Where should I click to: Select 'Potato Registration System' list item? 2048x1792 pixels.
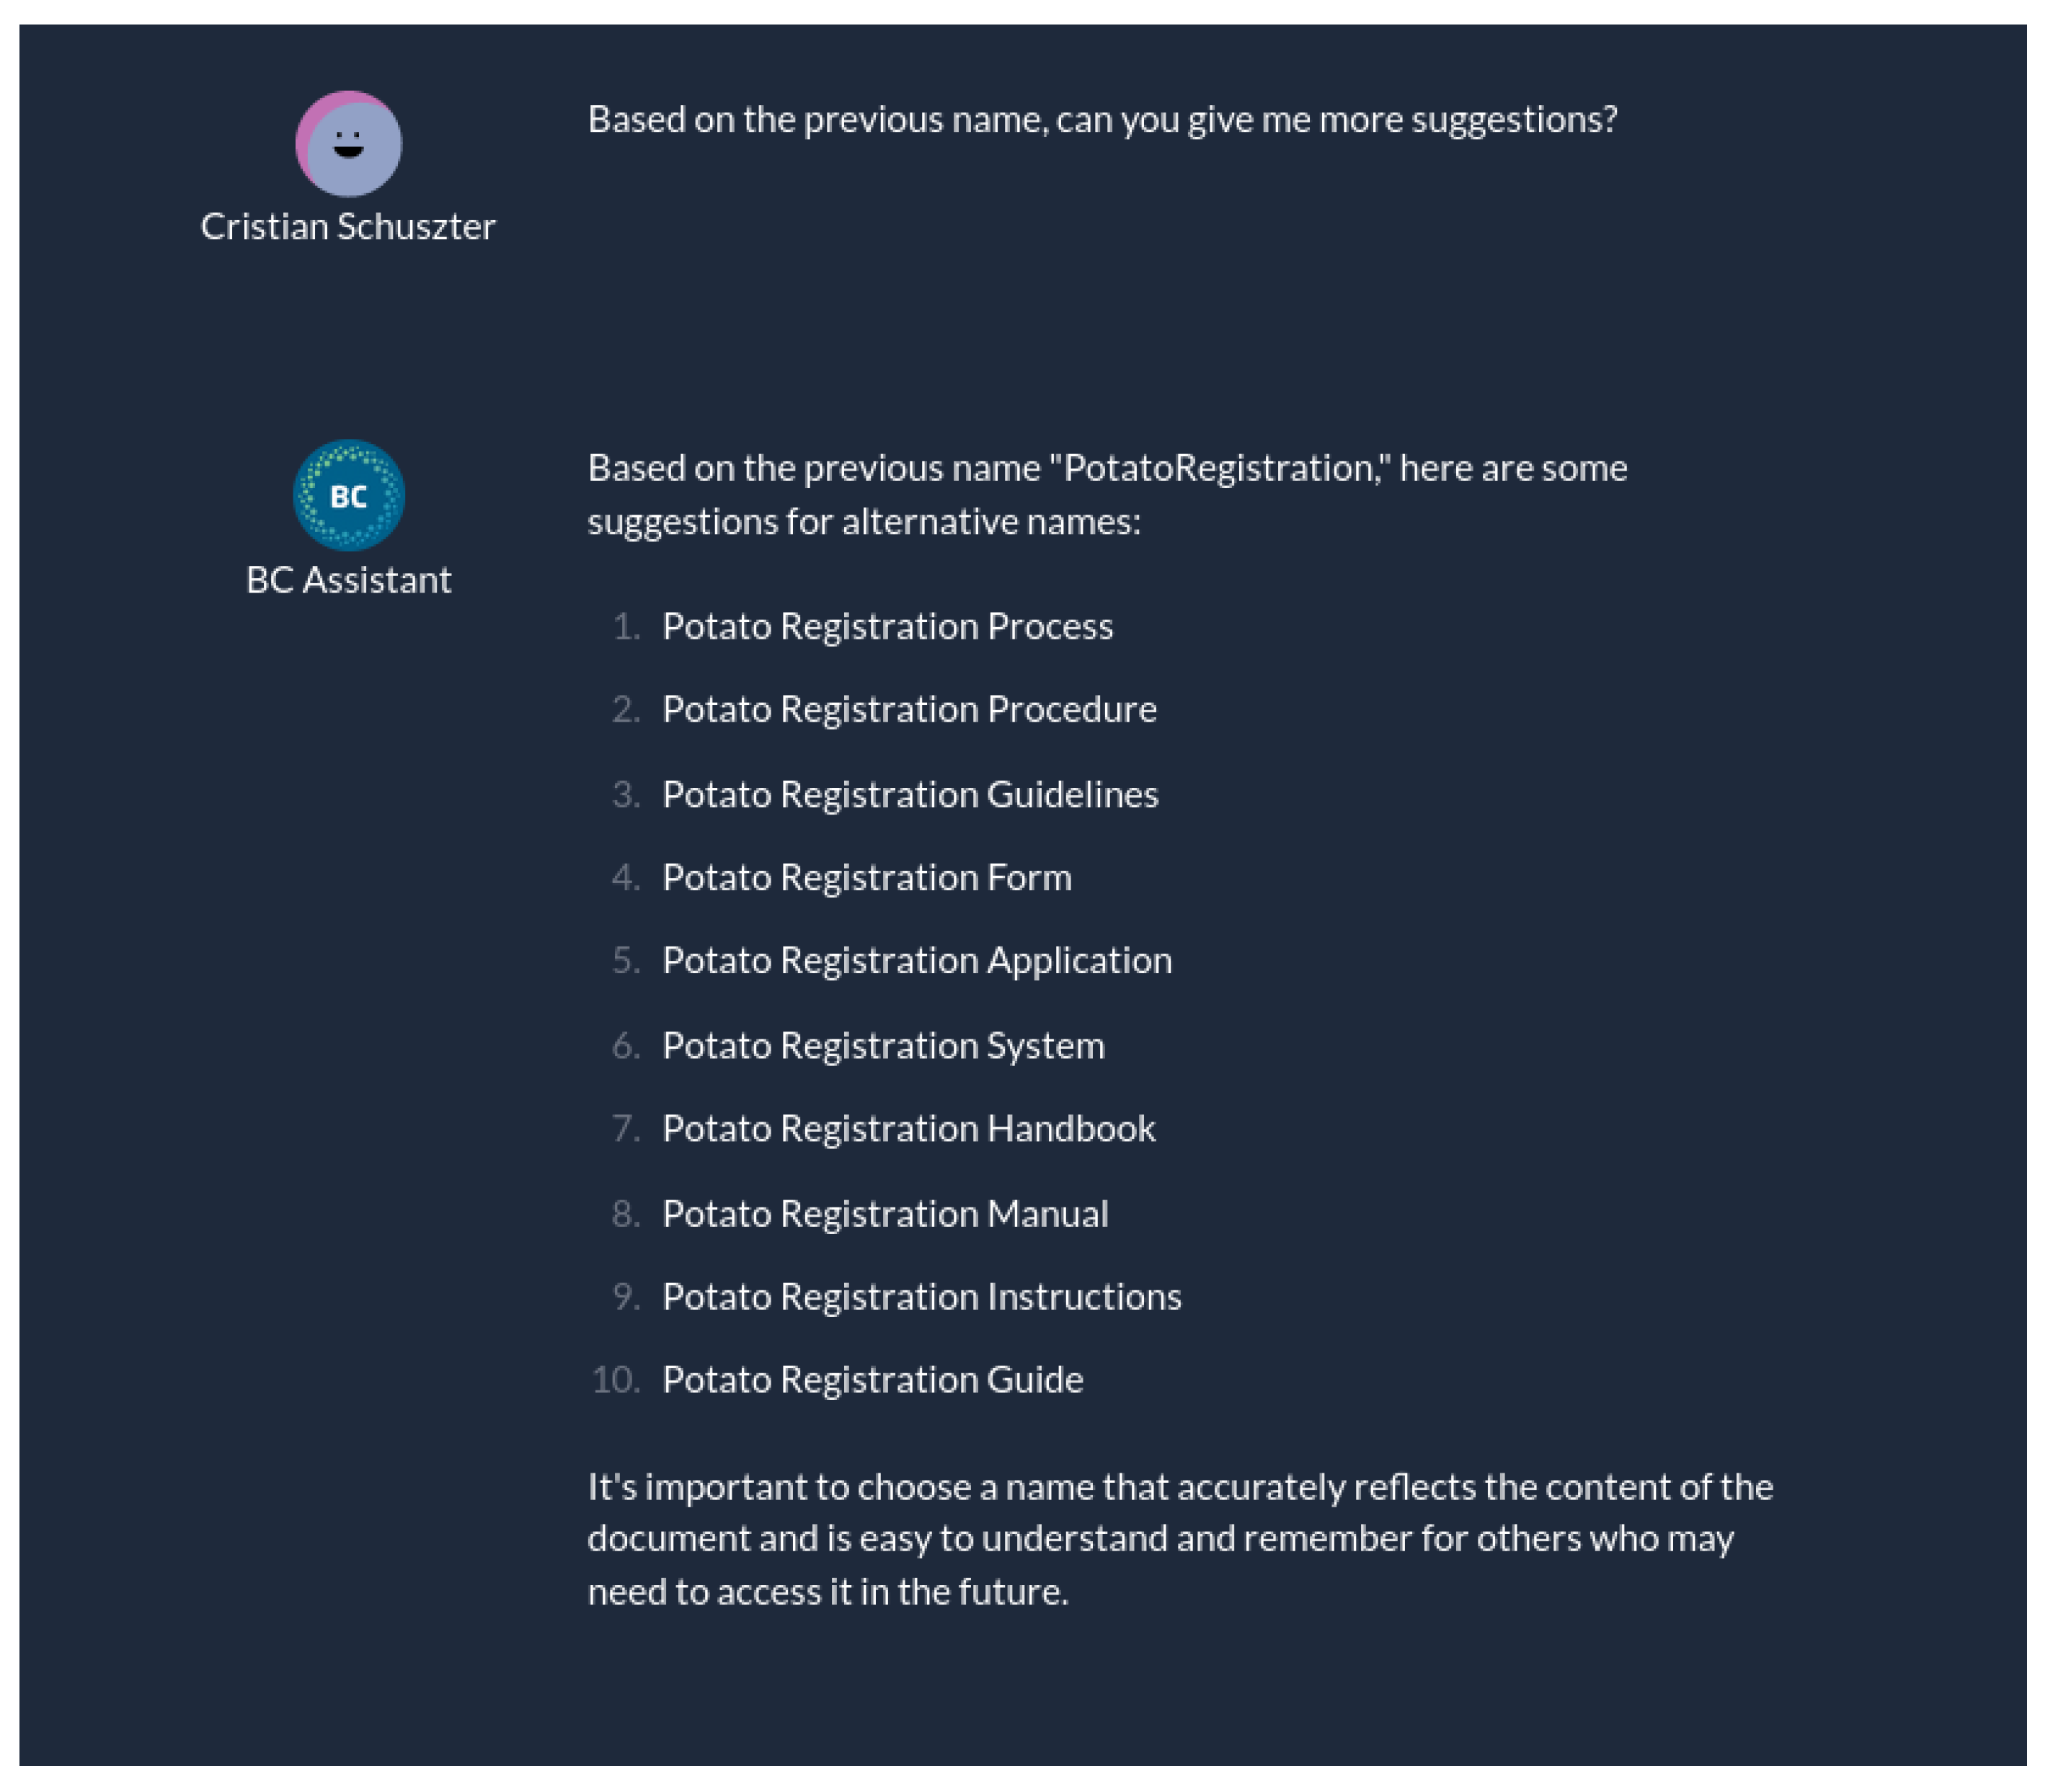[x=883, y=1046]
